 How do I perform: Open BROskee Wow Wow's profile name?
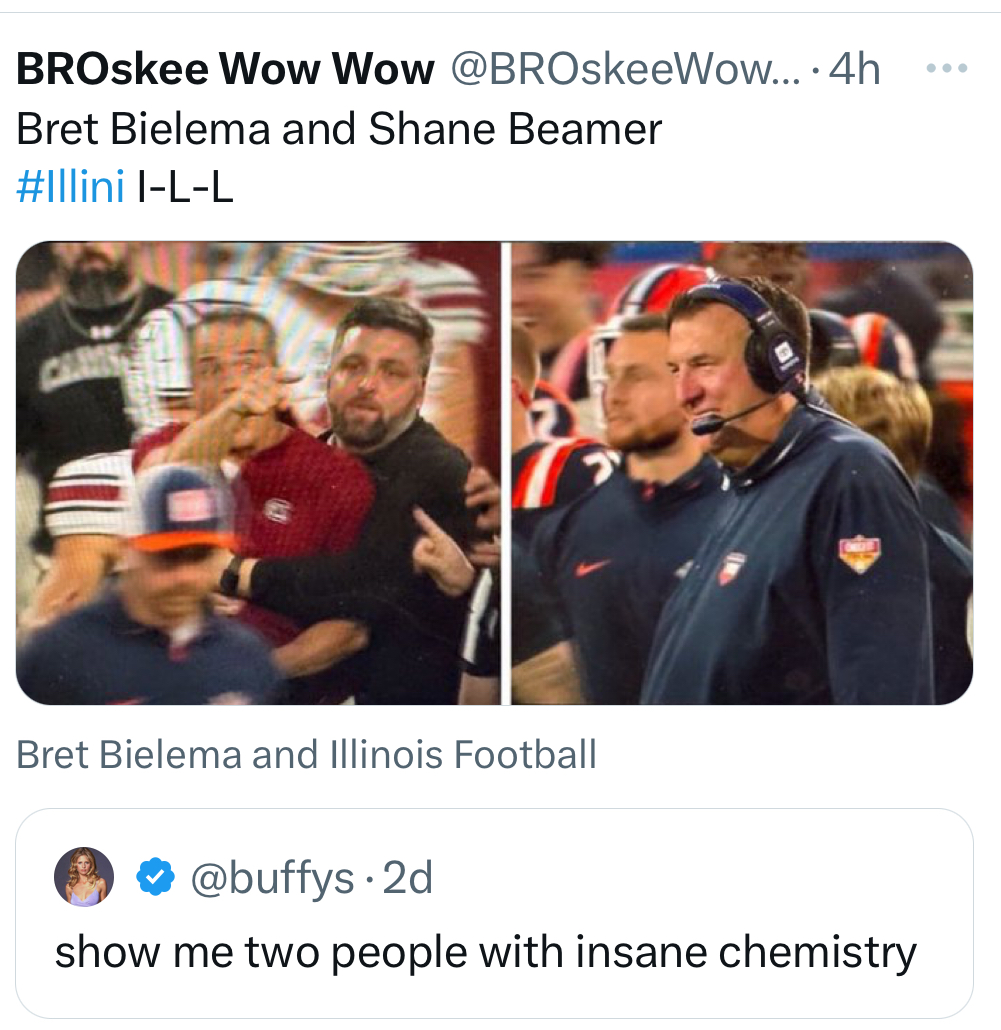tap(226, 70)
